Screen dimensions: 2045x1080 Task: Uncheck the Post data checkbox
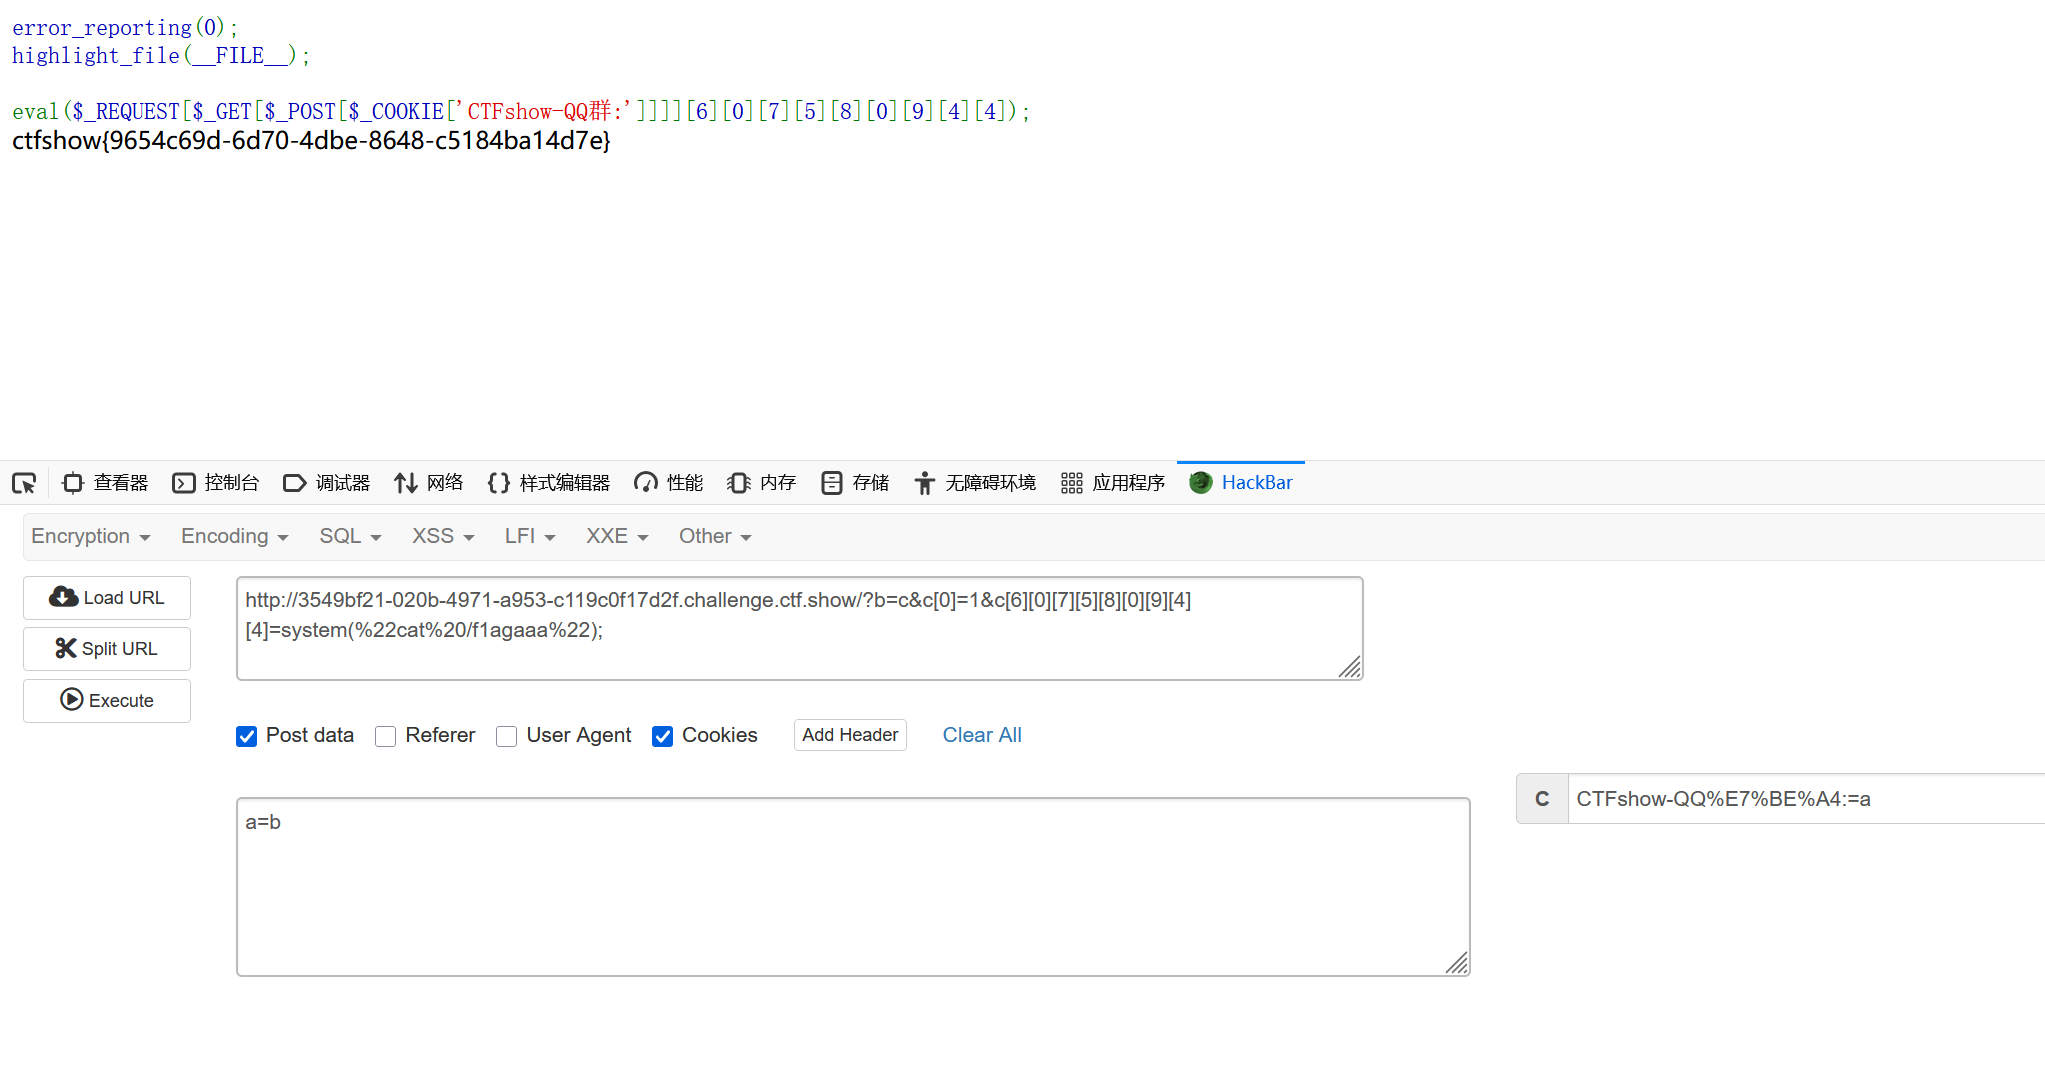[247, 737]
